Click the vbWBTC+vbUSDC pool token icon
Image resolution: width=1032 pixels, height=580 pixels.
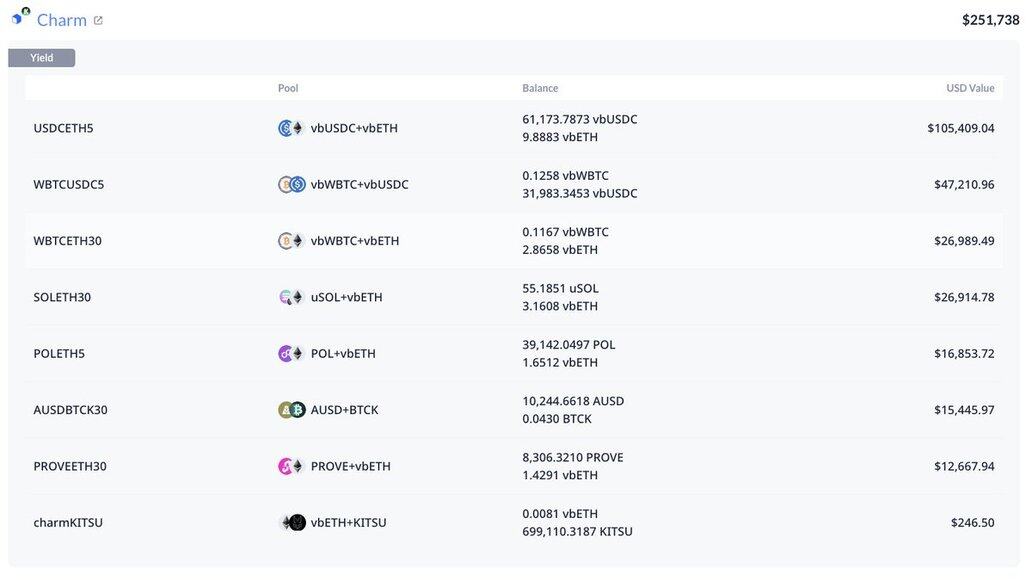click(x=291, y=185)
